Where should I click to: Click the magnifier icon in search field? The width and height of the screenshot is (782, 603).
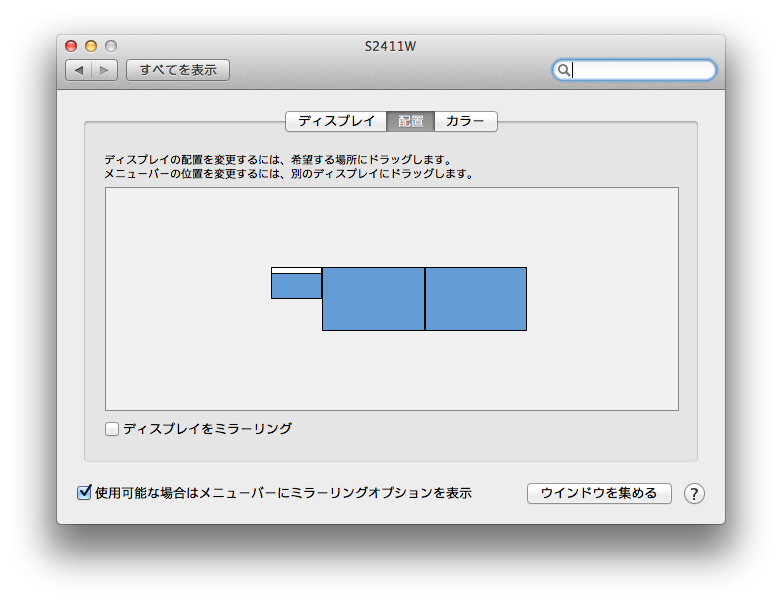pos(563,70)
